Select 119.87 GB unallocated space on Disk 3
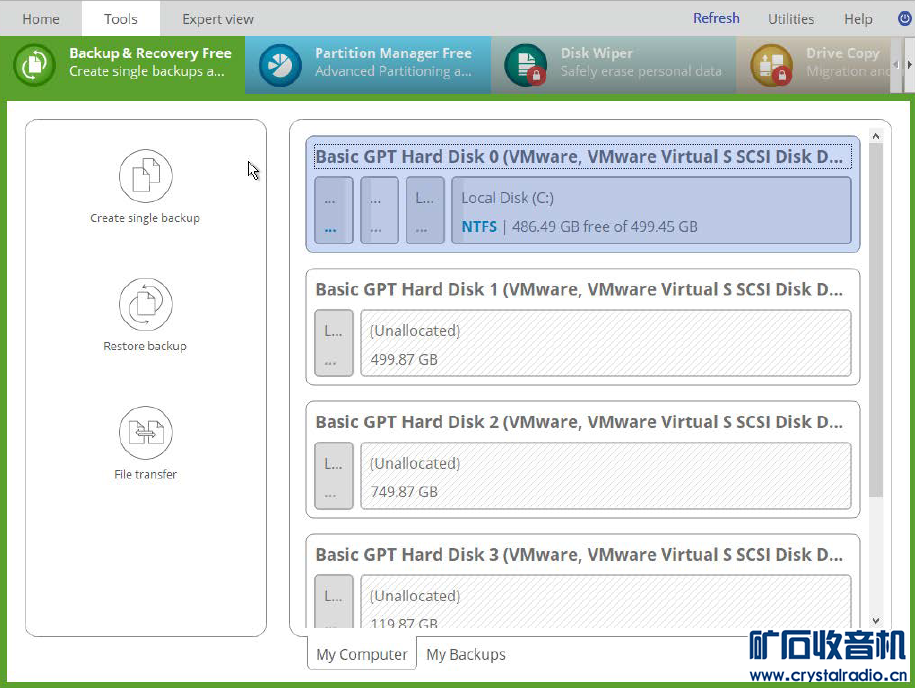The height and width of the screenshot is (688, 915). click(606, 601)
